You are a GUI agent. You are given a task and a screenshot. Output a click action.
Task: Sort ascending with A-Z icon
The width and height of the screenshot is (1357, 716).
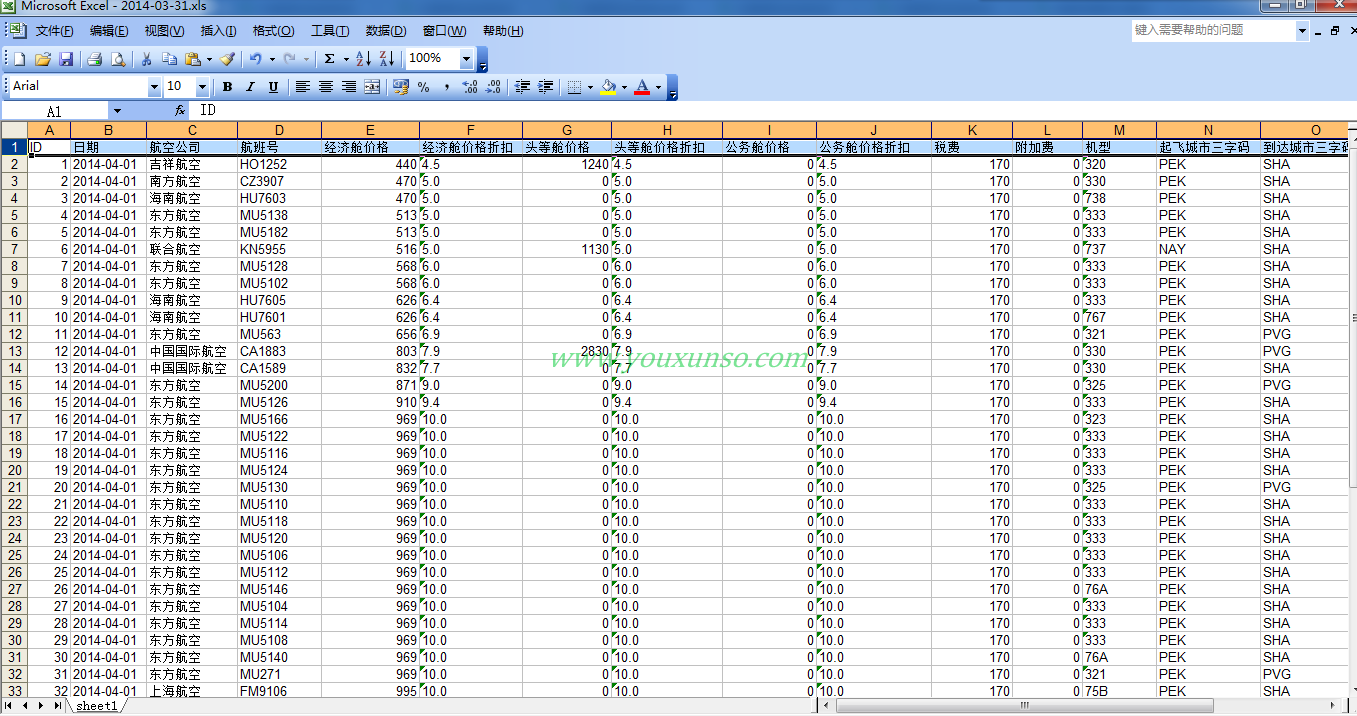point(363,59)
